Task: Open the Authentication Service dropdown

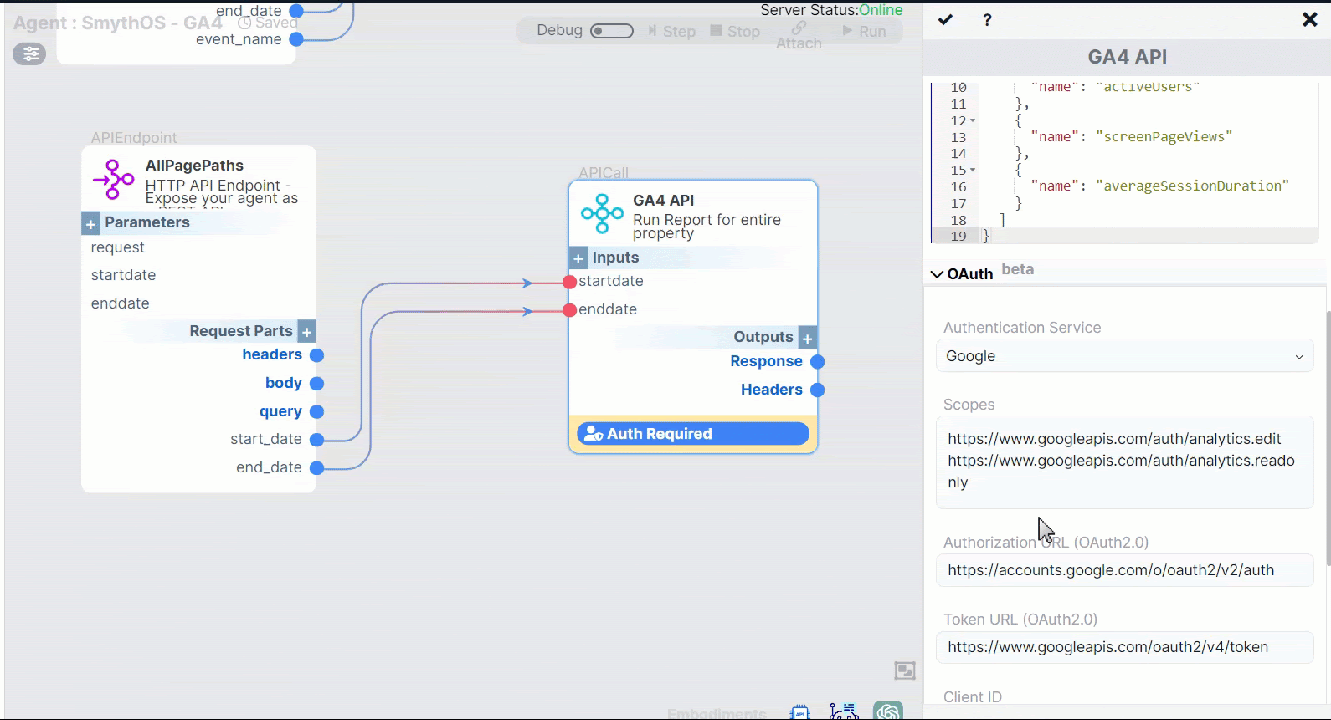Action: [1125, 356]
